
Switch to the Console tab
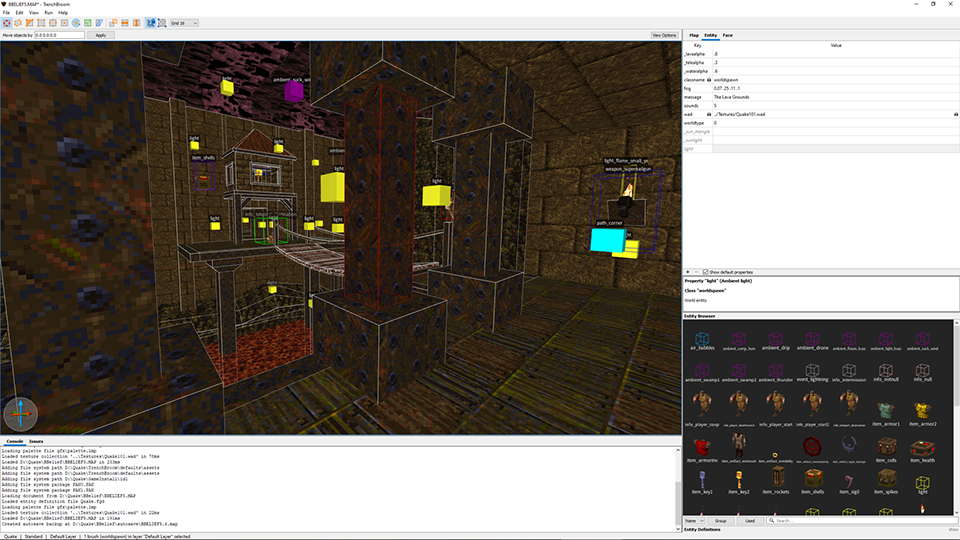pos(14,441)
